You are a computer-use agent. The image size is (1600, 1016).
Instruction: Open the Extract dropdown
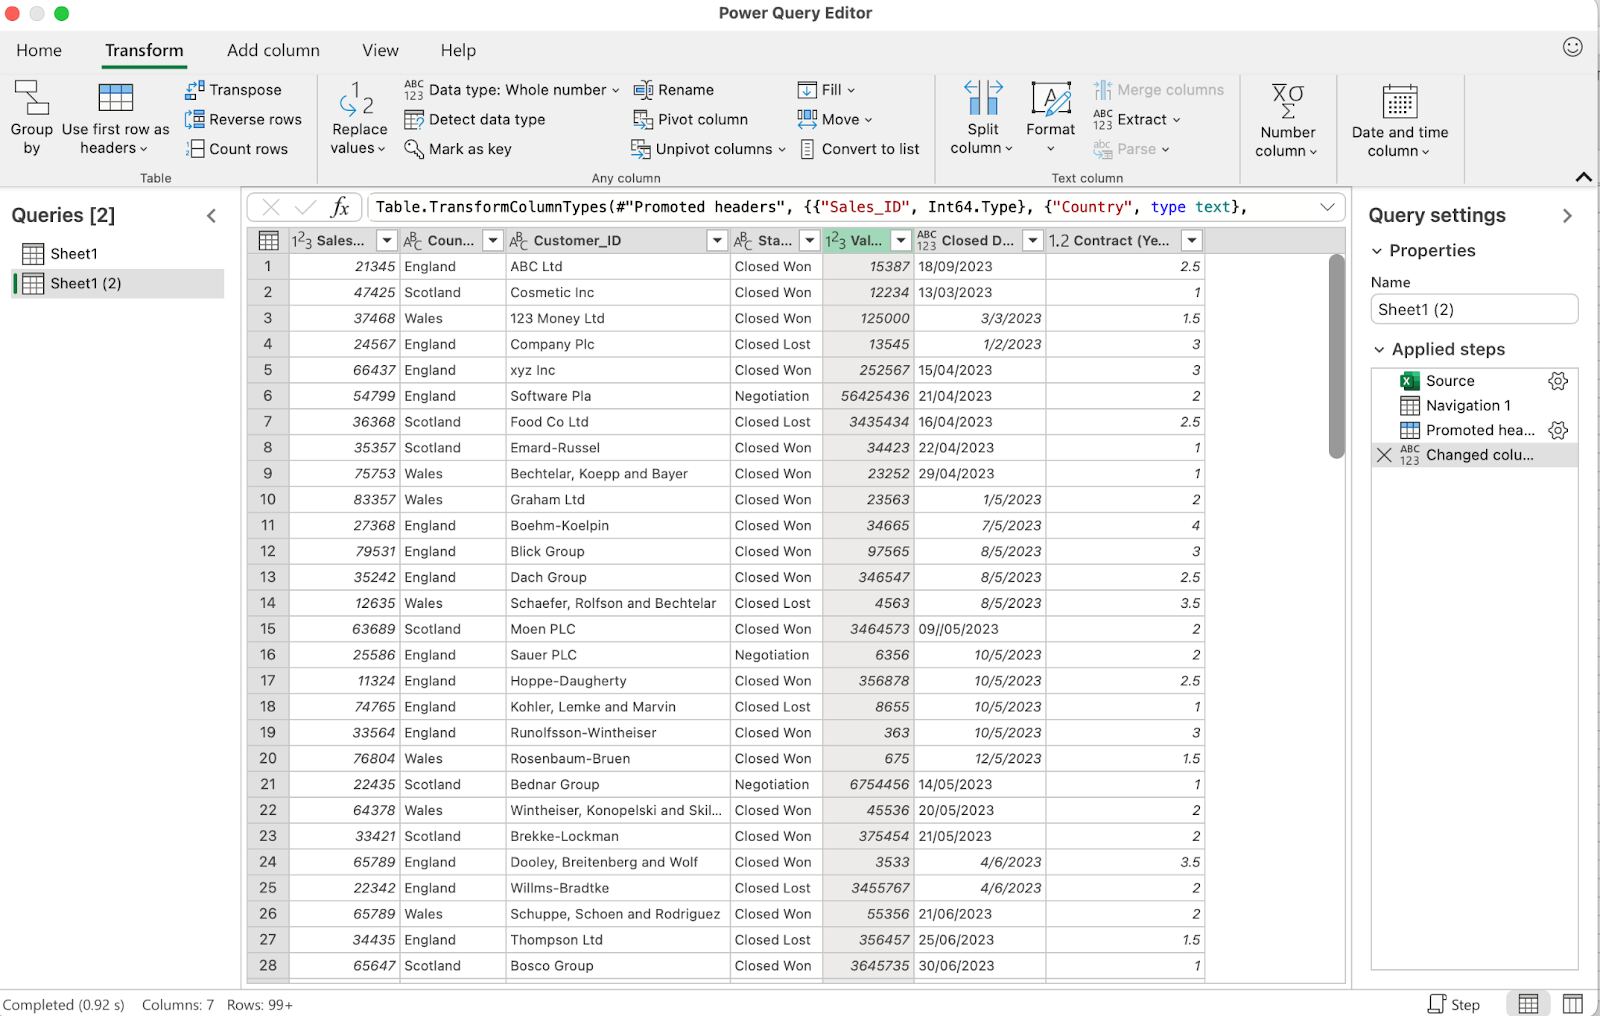[x=1137, y=119]
